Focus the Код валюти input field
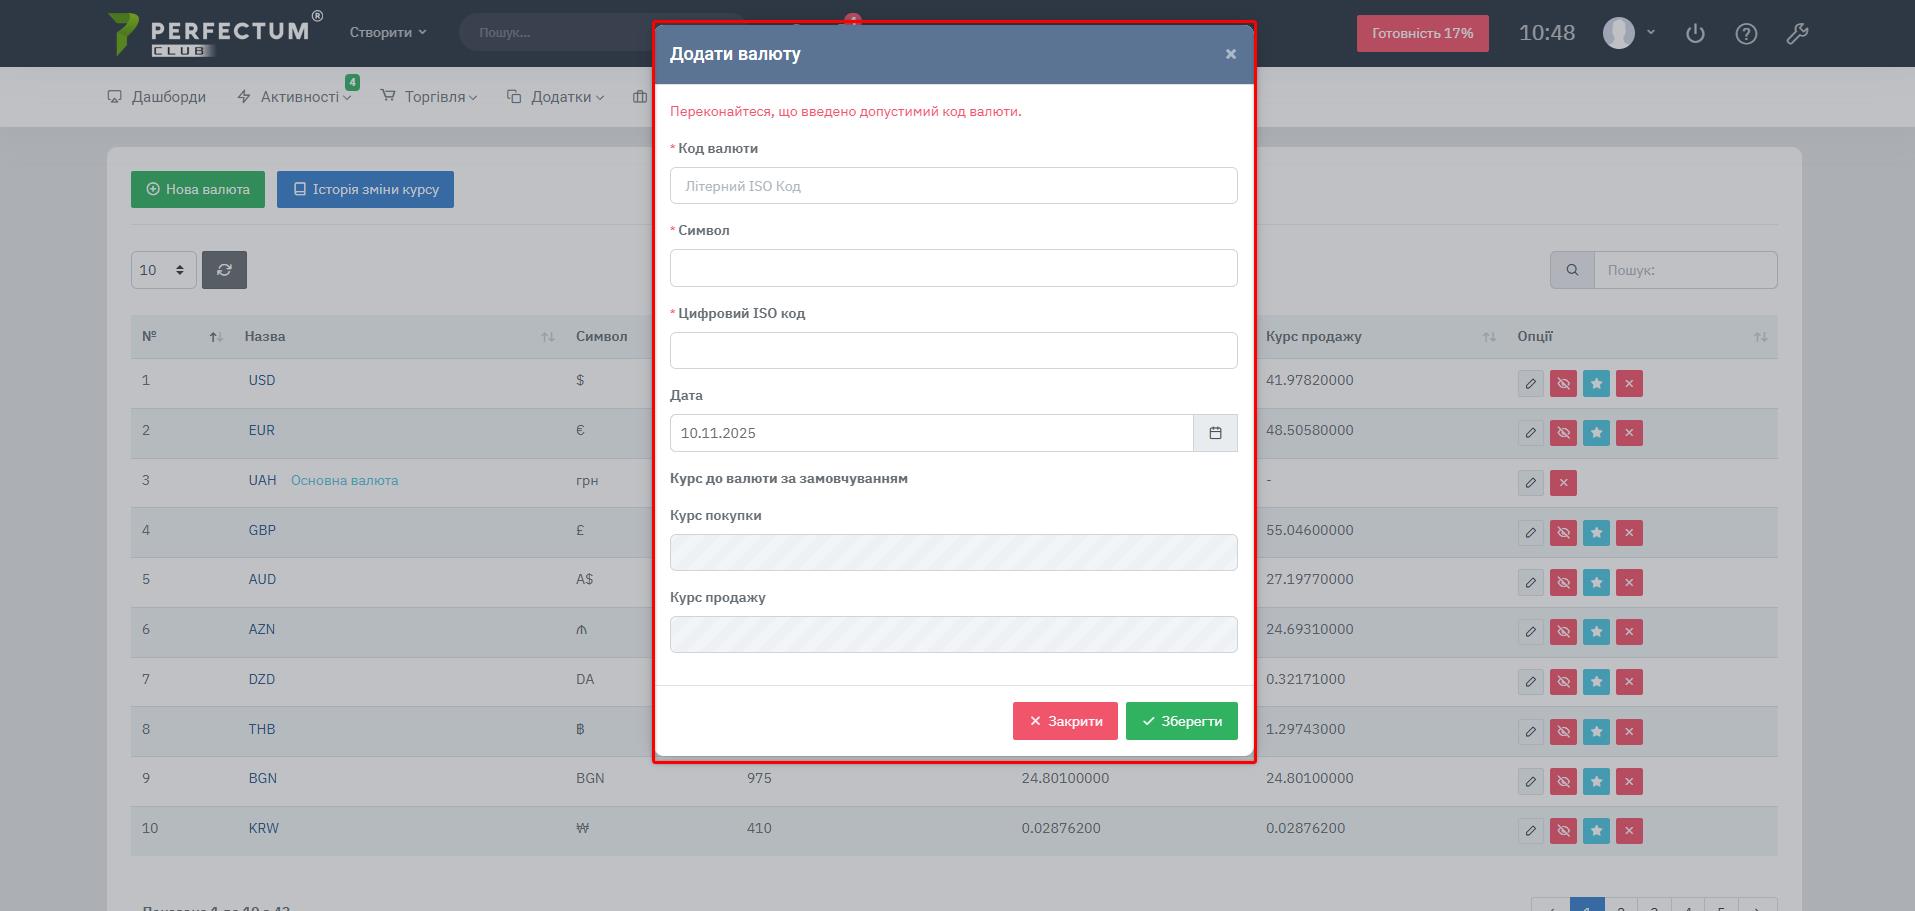Screen dimensions: 1915x911 (x=953, y=186)
